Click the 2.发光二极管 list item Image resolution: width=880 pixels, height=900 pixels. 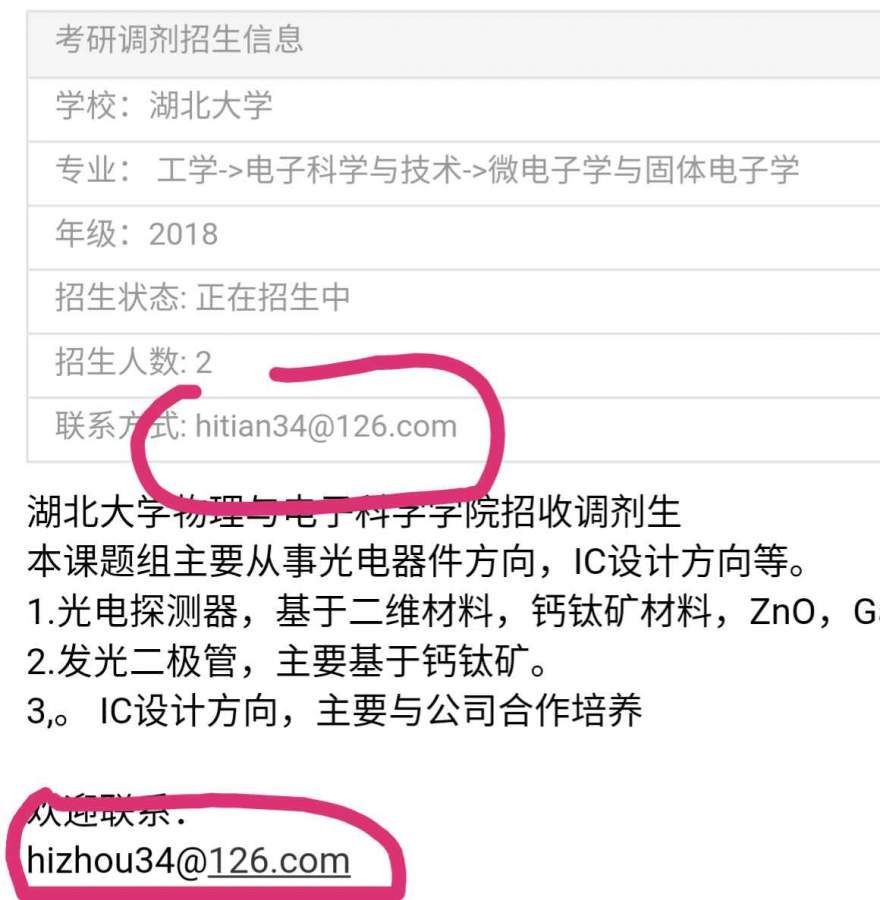pyautogui.click(x=286, y=661)
